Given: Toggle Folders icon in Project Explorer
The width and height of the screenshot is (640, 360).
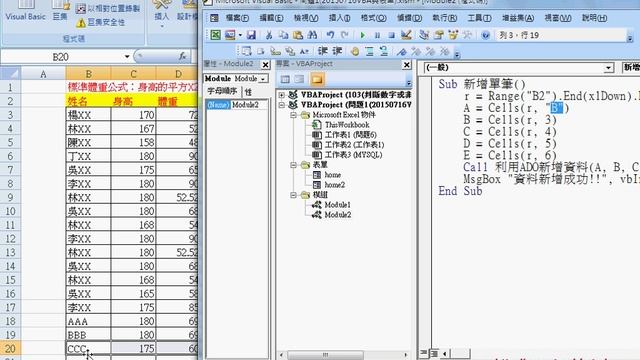Looking at the screenshot, I should [317, 79].
